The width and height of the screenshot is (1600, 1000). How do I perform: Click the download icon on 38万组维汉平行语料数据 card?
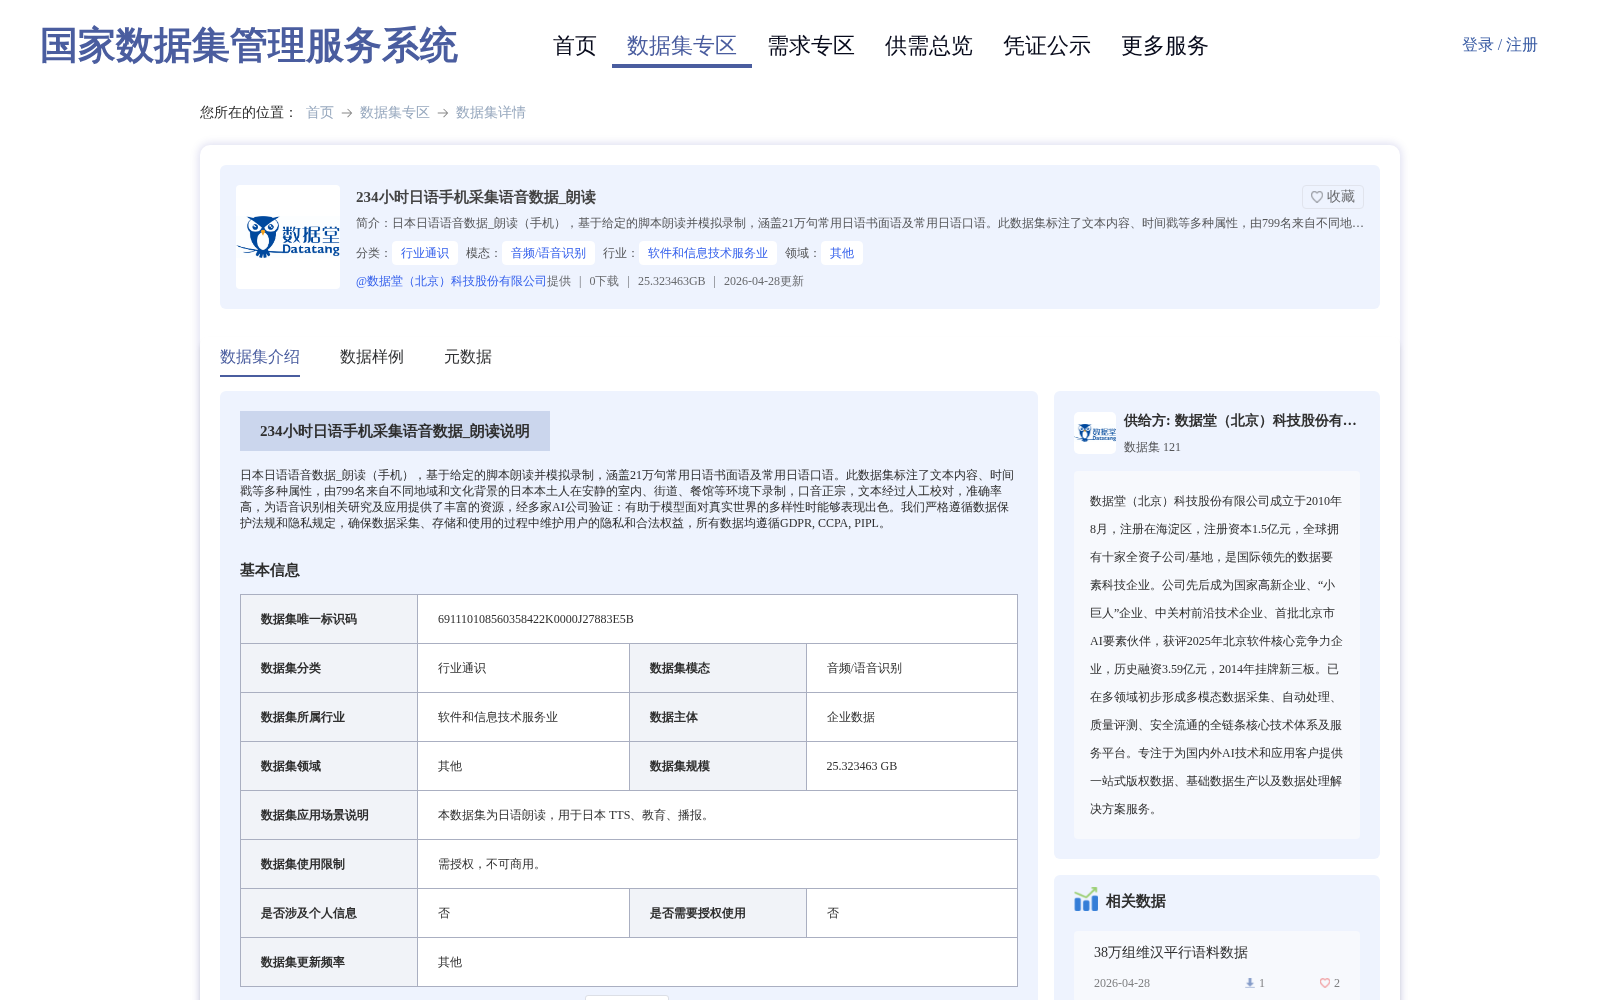pos(1250,983)
